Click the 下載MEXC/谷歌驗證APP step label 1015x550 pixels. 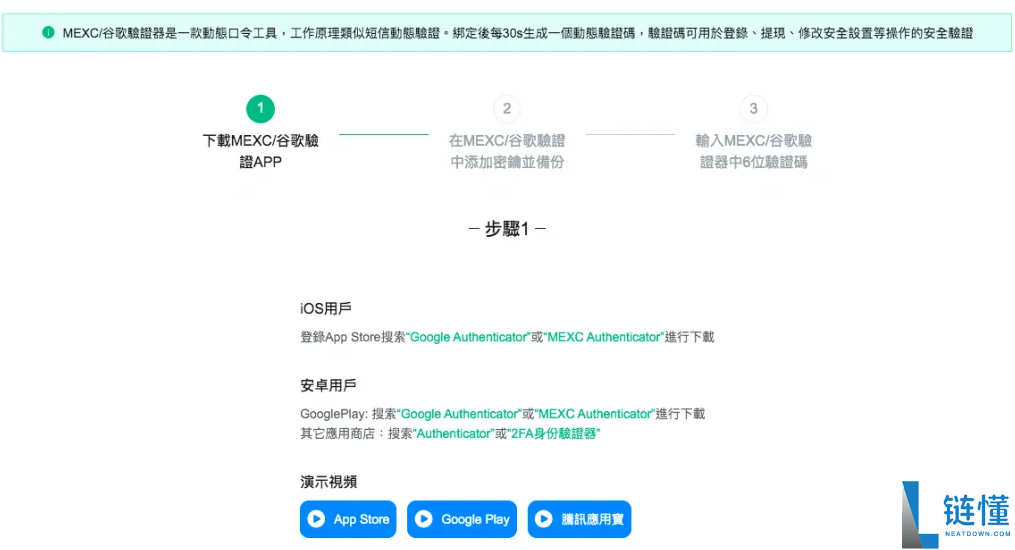260,151
